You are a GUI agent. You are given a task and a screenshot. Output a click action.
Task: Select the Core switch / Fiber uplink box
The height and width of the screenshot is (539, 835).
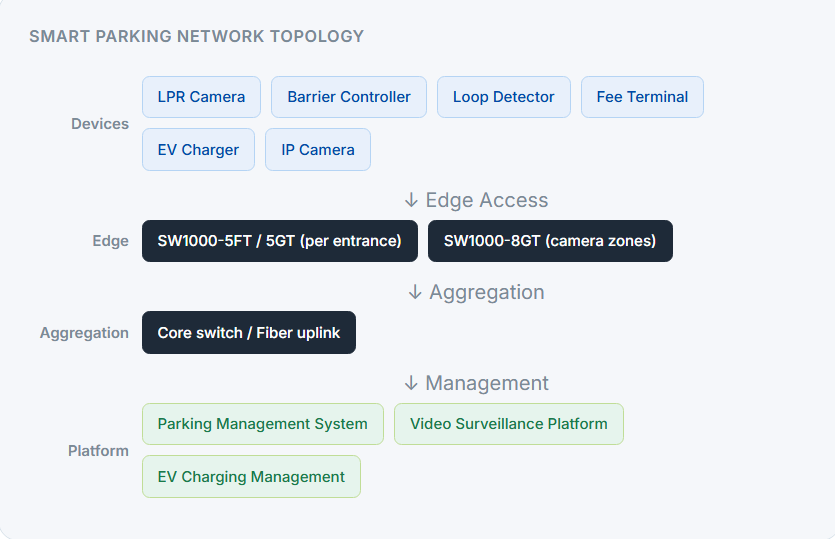249,332
